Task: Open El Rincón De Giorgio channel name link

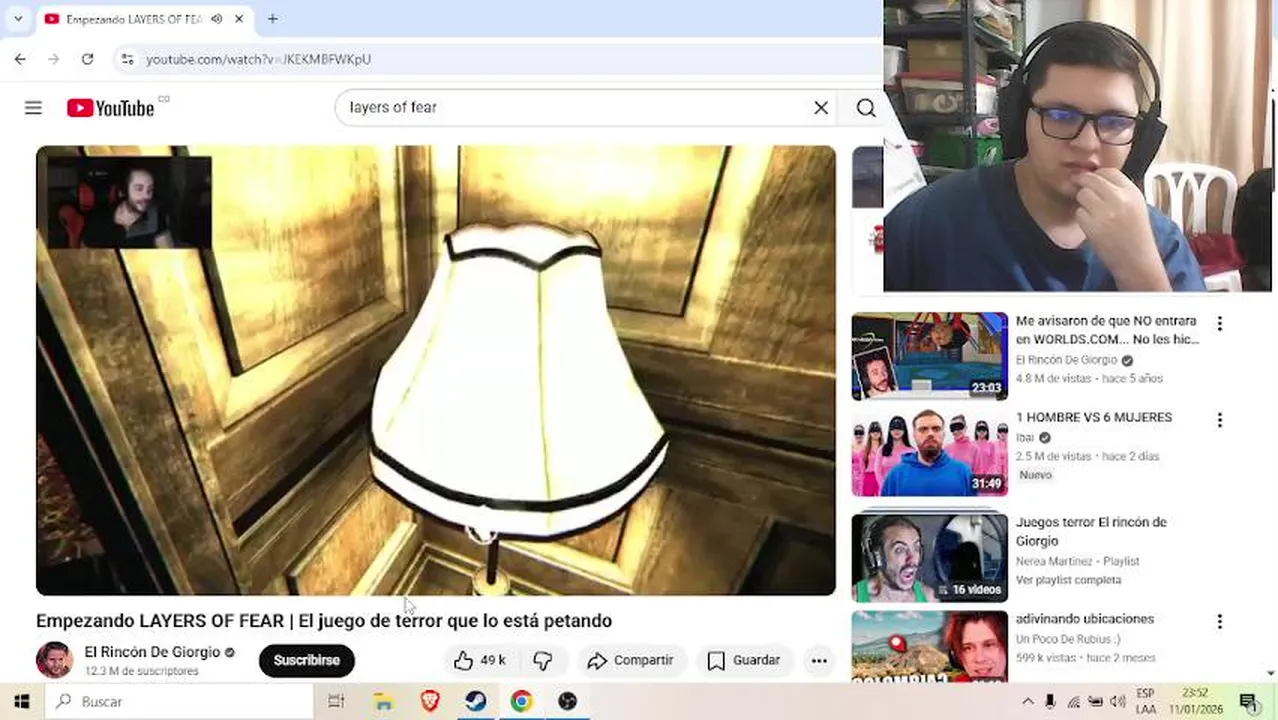Action: 152,652
